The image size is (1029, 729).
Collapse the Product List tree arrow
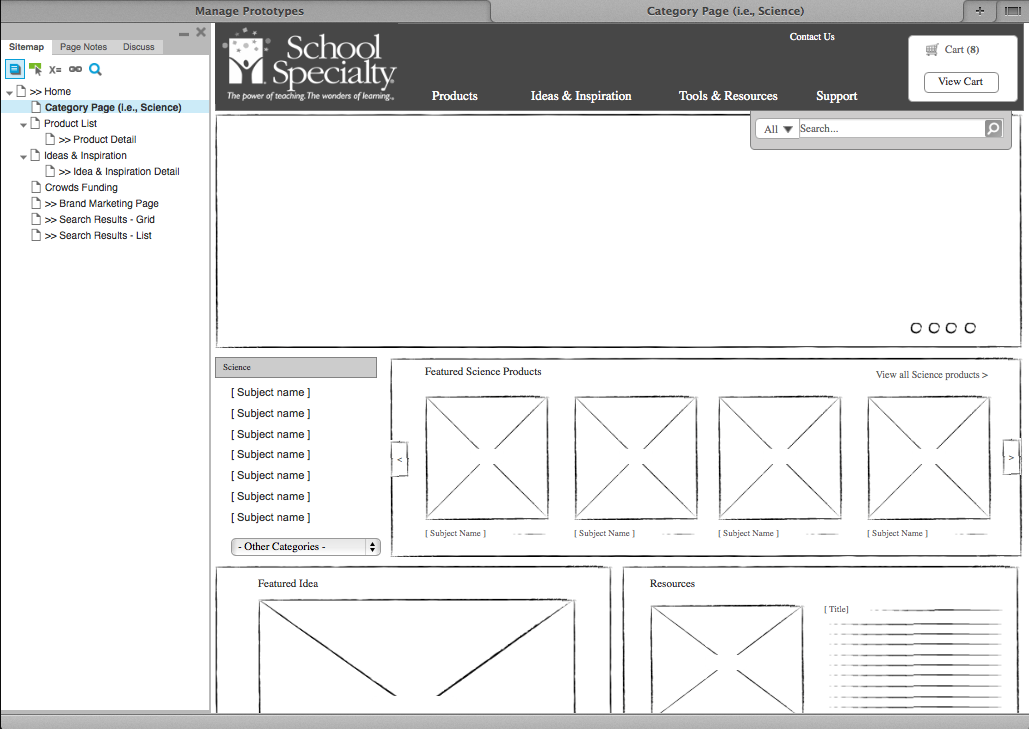24,125
